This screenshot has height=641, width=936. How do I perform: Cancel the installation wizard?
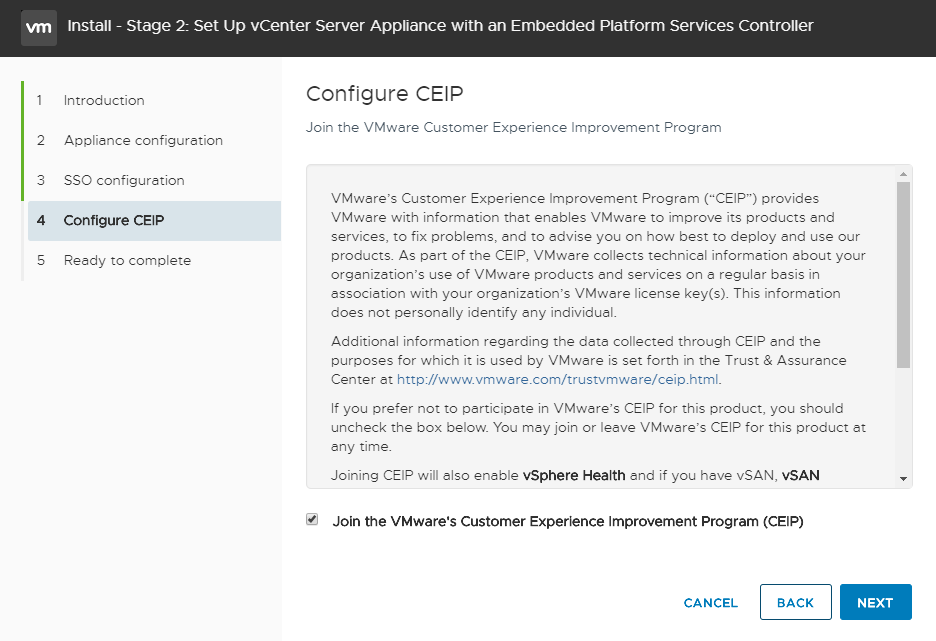tap(710, 603)
